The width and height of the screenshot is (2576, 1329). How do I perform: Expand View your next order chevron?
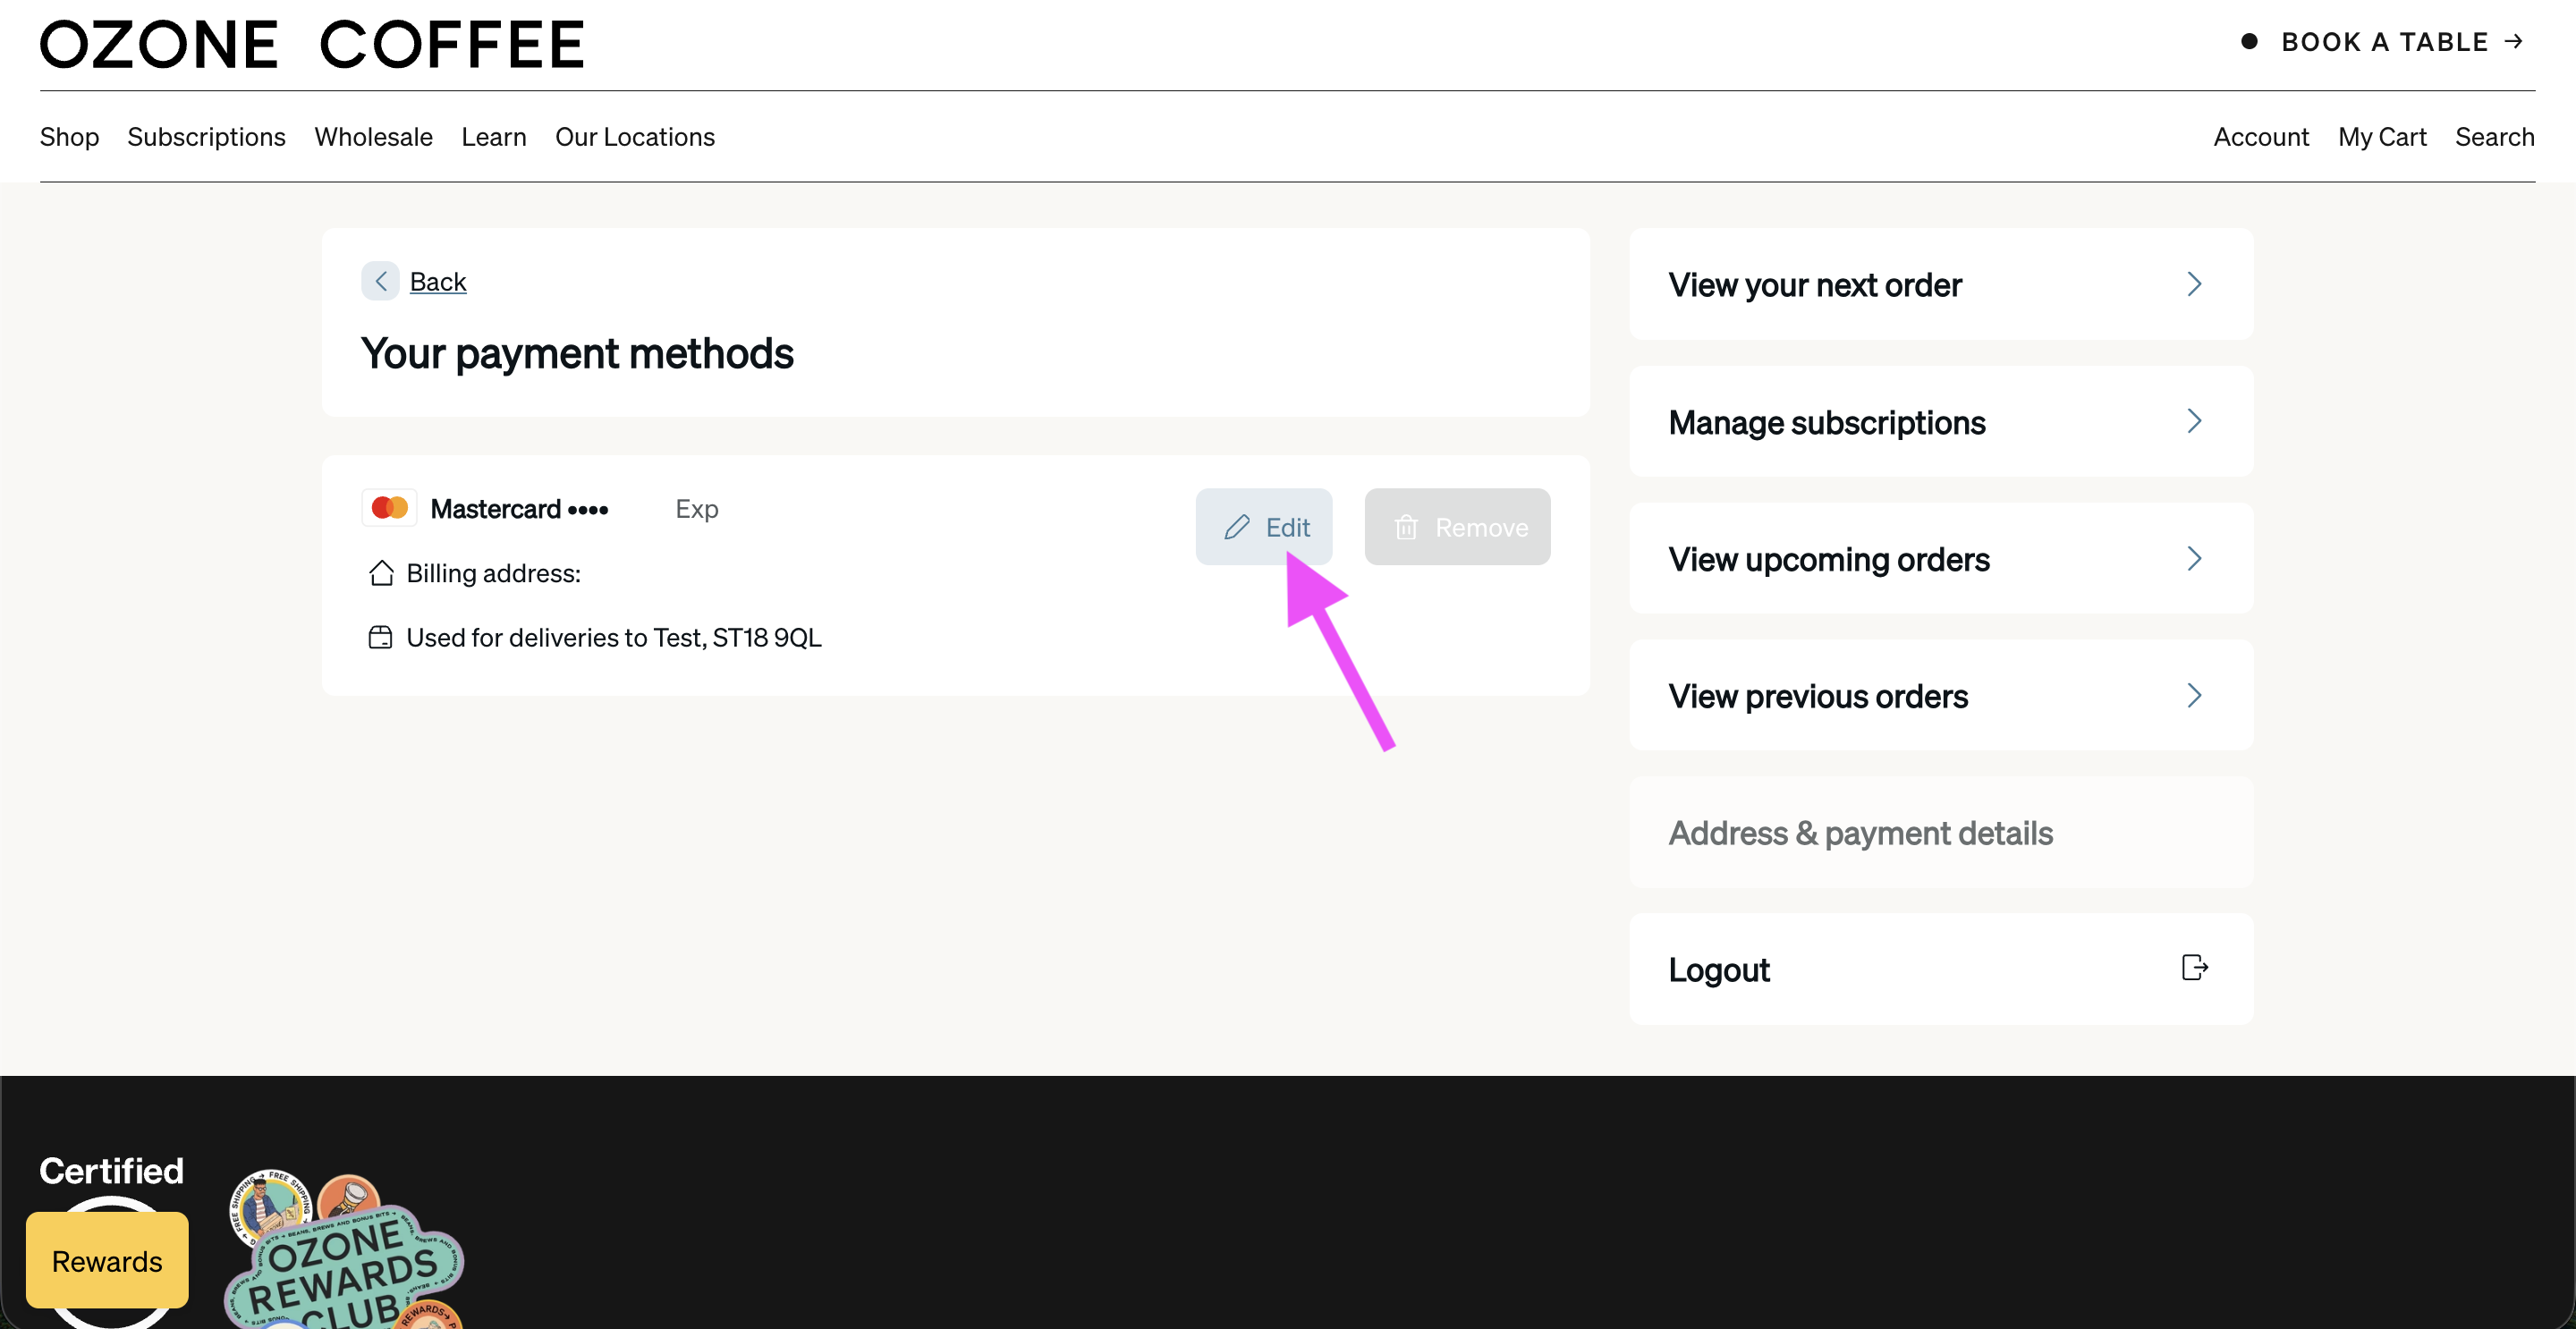(2194, 284)
